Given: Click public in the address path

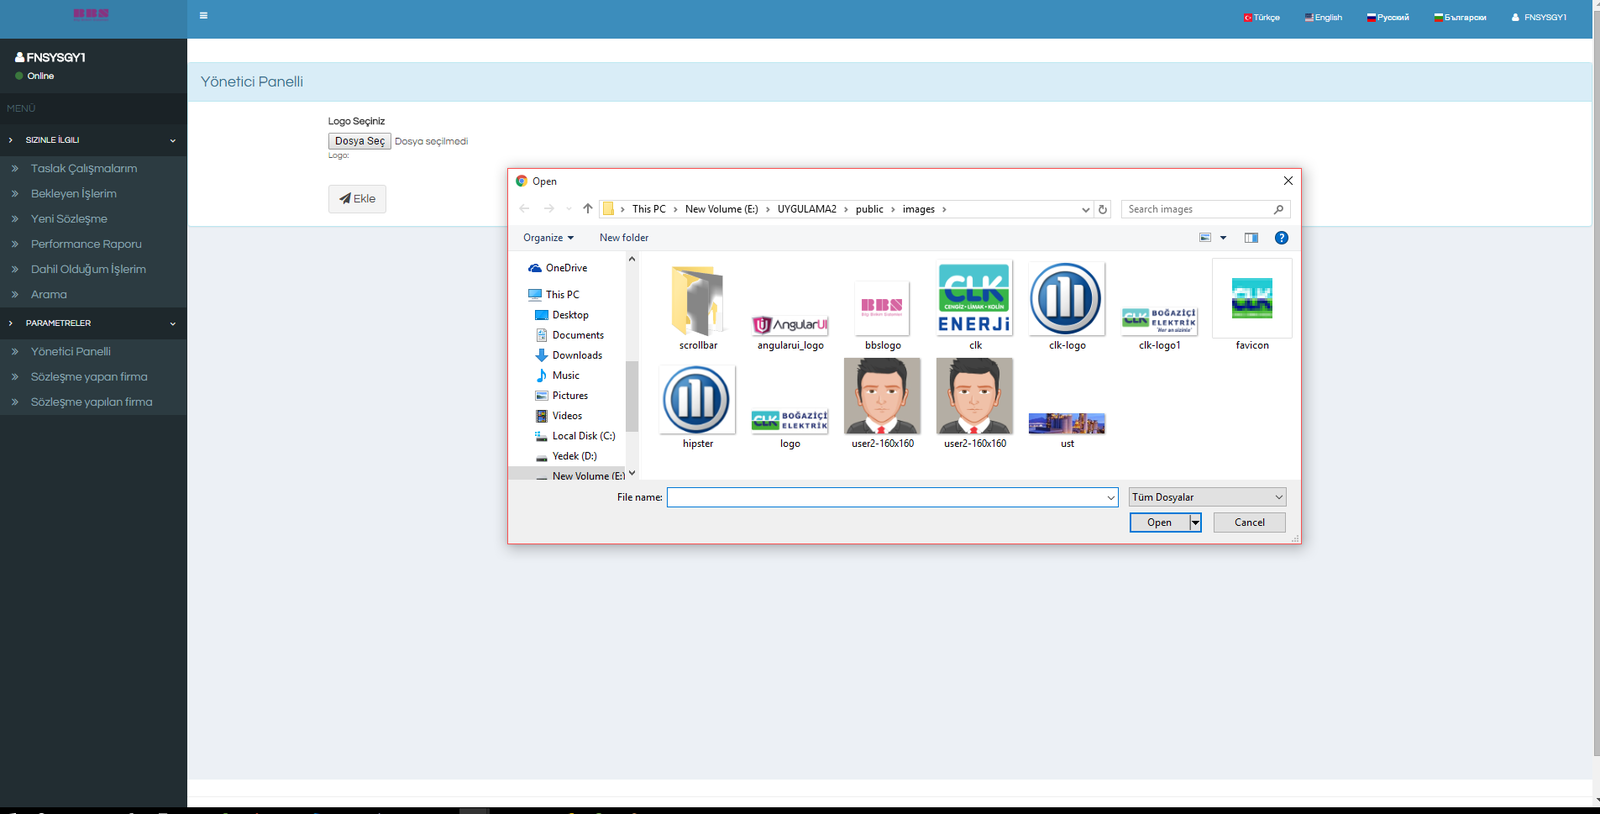Looking at the screenshot, I should pyautogui.click(x=869, y=209).
